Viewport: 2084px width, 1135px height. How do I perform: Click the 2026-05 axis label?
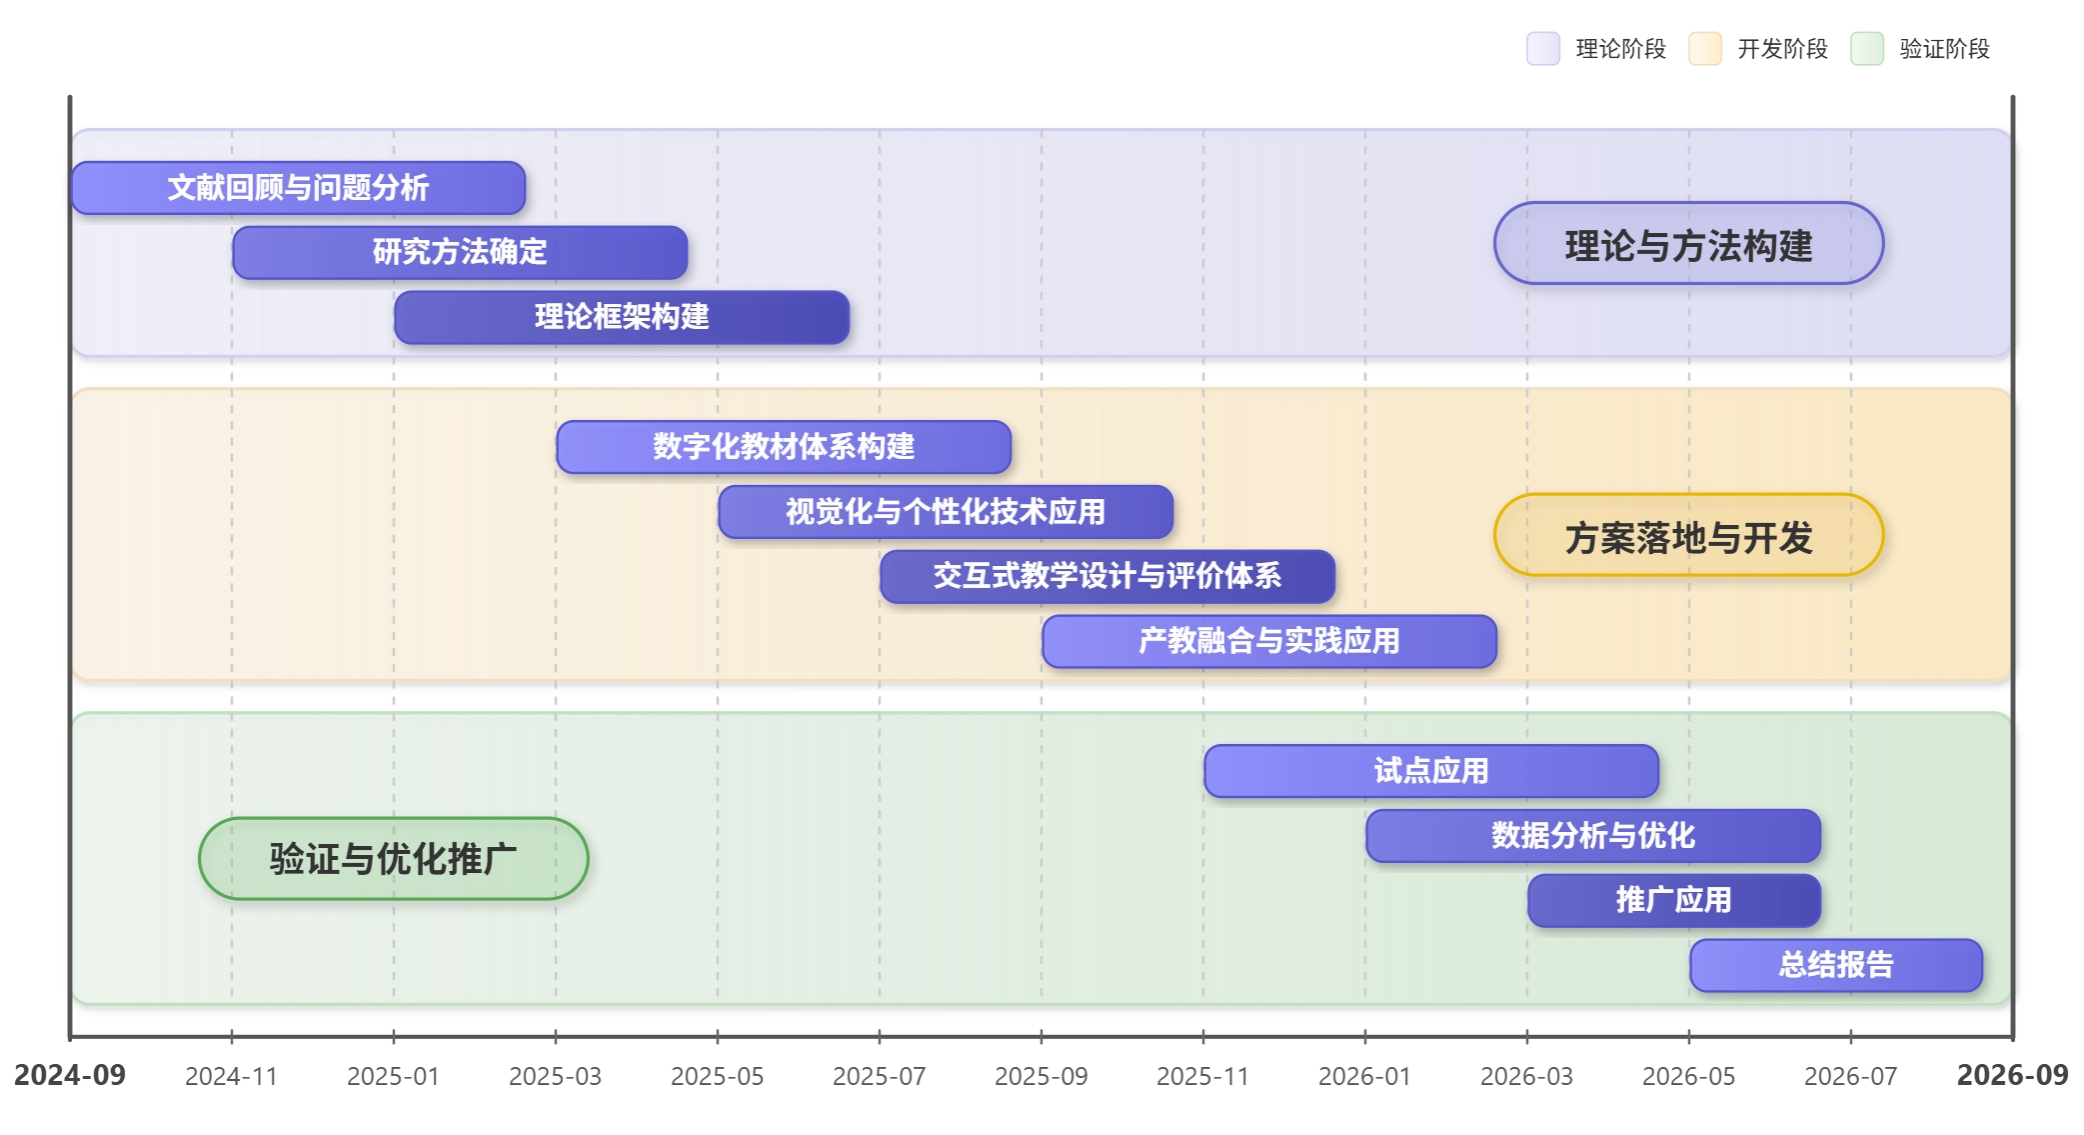click(x=1689, y=1076)
